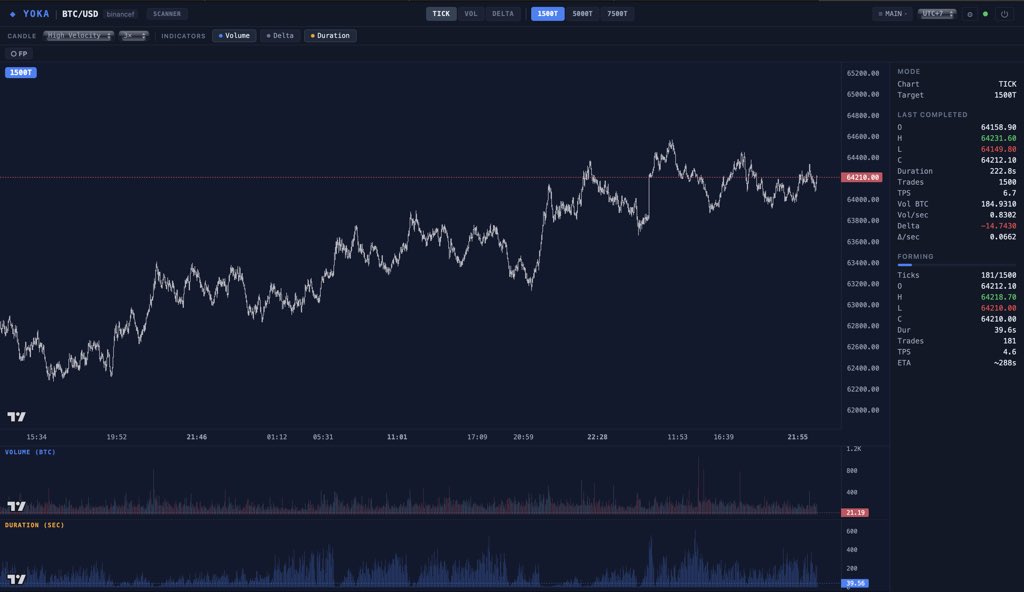
Task: Click the Duration value 222.8s
Action: coord(1002,171)
